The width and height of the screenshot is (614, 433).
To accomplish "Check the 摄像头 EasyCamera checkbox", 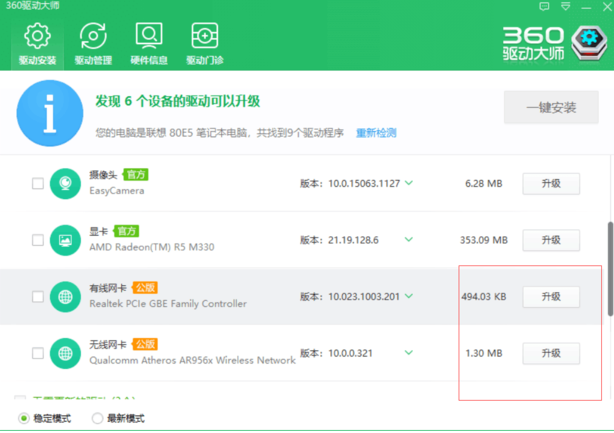I will (x=38, y=183).
